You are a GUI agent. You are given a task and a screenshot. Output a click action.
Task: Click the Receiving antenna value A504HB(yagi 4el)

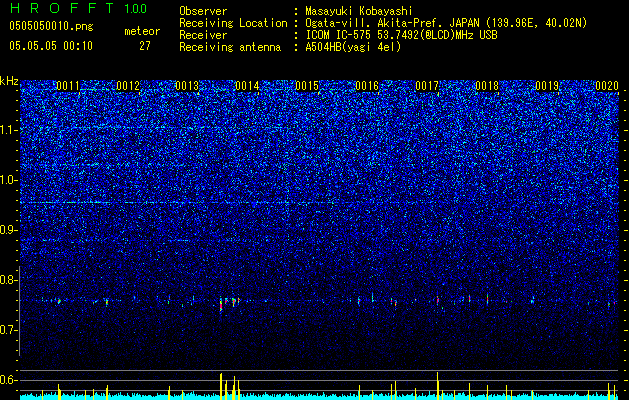pos(353,47)
